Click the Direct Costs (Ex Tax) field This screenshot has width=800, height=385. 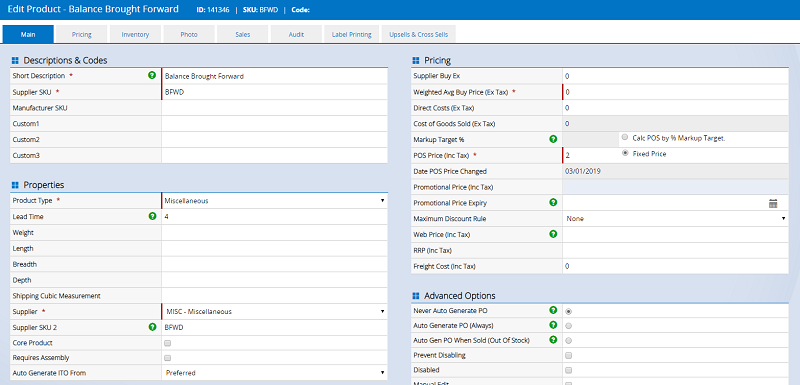[676, 108]
